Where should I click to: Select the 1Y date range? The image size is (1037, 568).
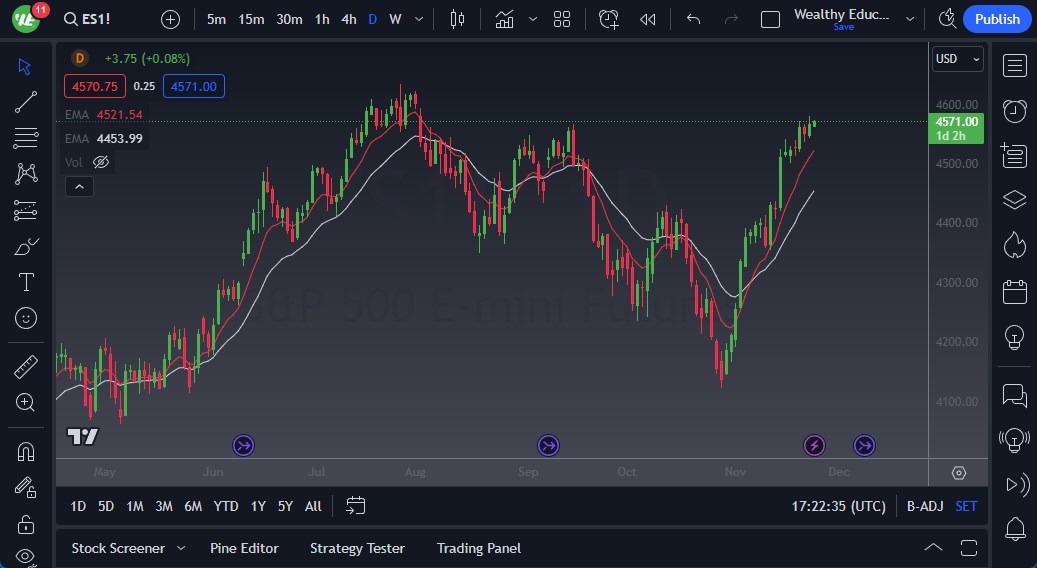[x=258, y=506]
